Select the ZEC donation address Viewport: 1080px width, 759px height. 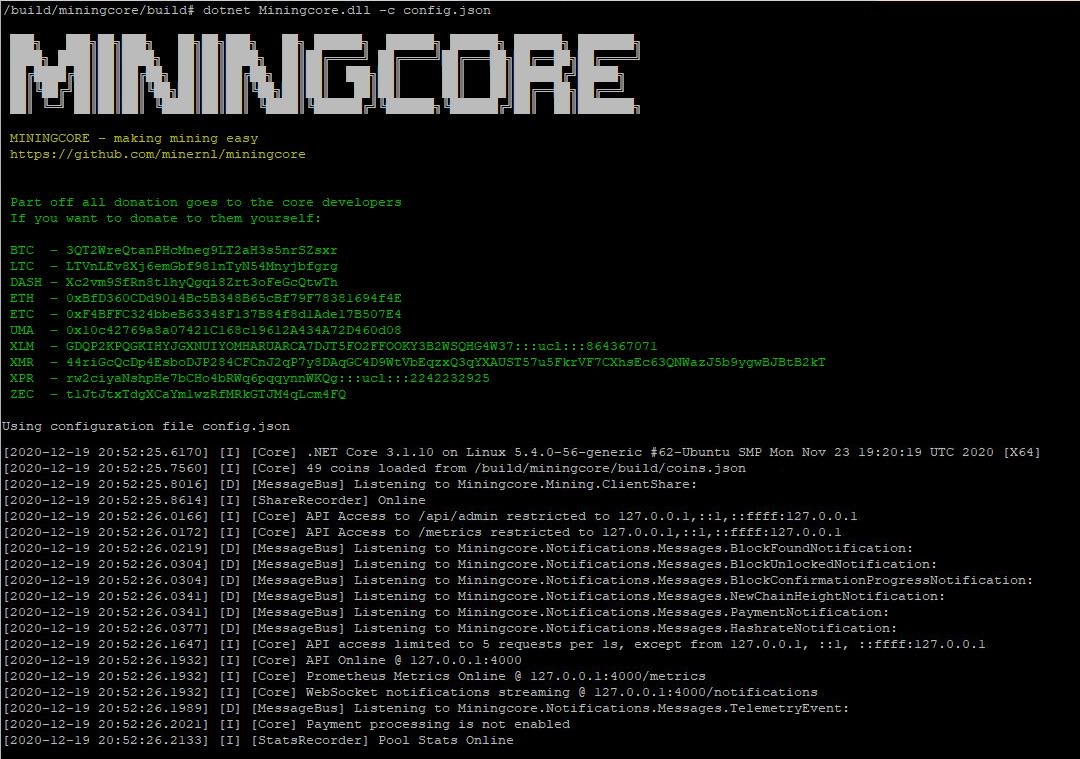(206, 394)
